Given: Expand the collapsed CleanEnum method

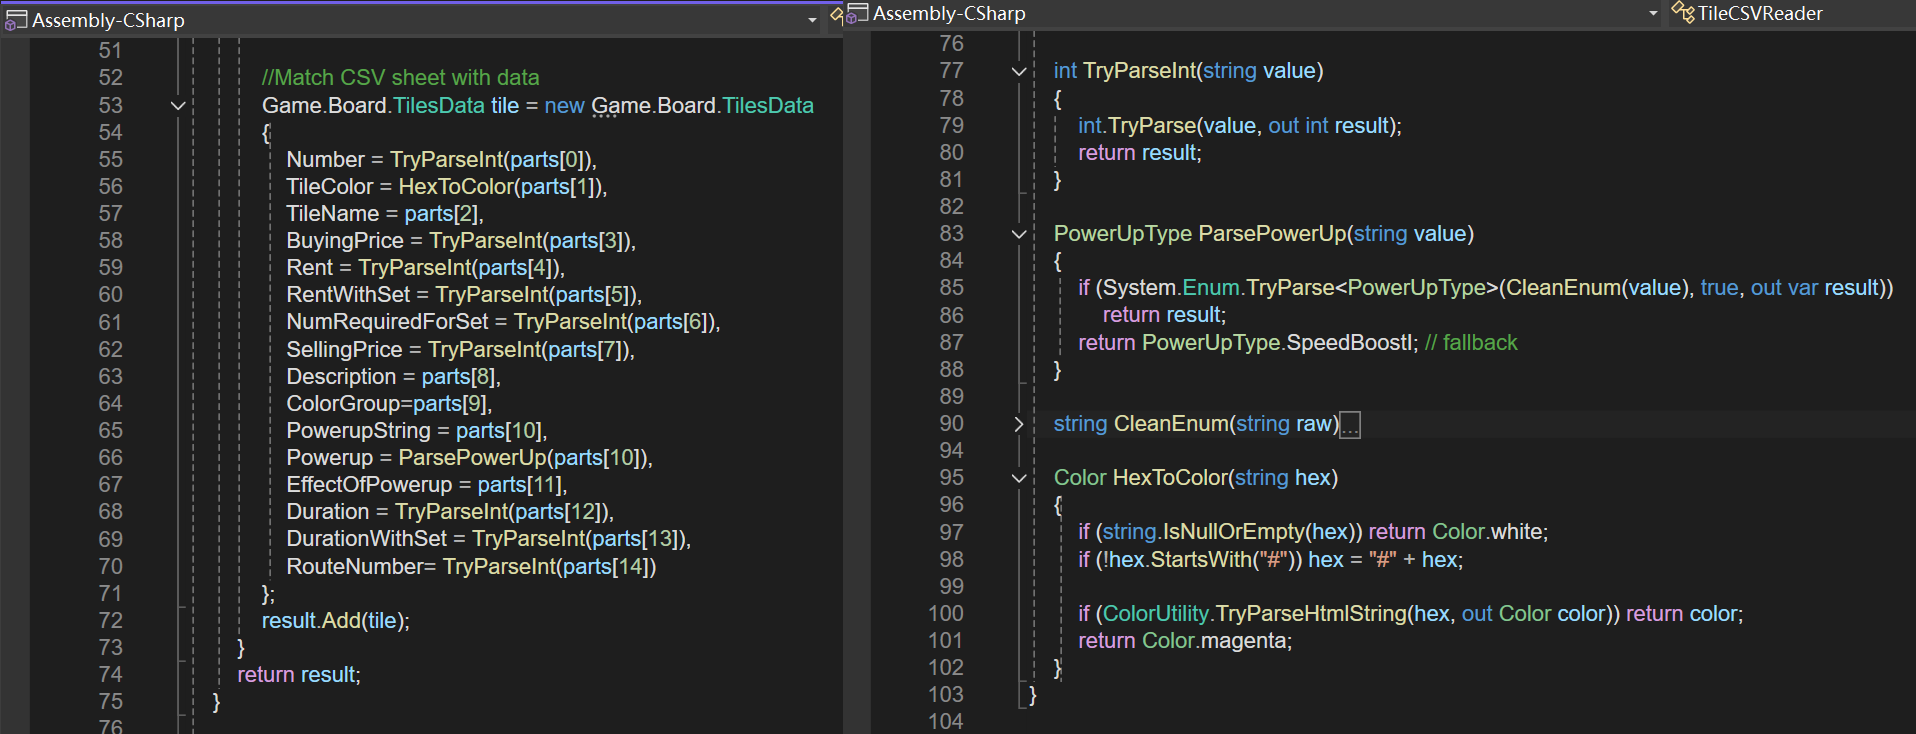Looking at the screenshot, I should (x=1019, y=424).
